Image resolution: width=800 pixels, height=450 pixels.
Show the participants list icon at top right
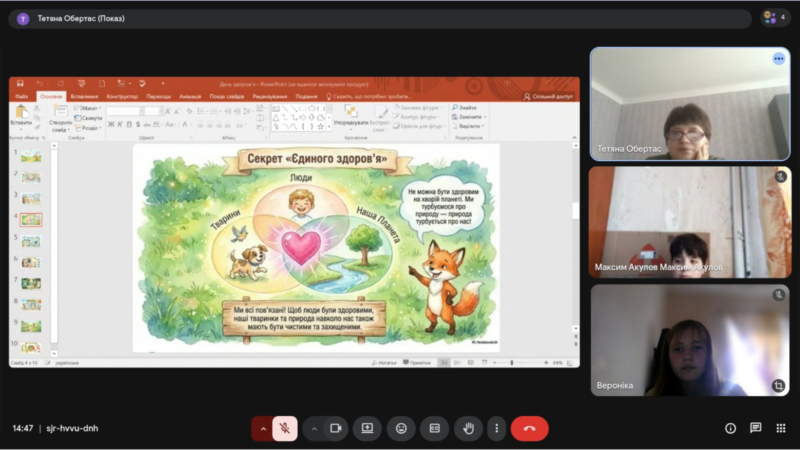(773, 18)
